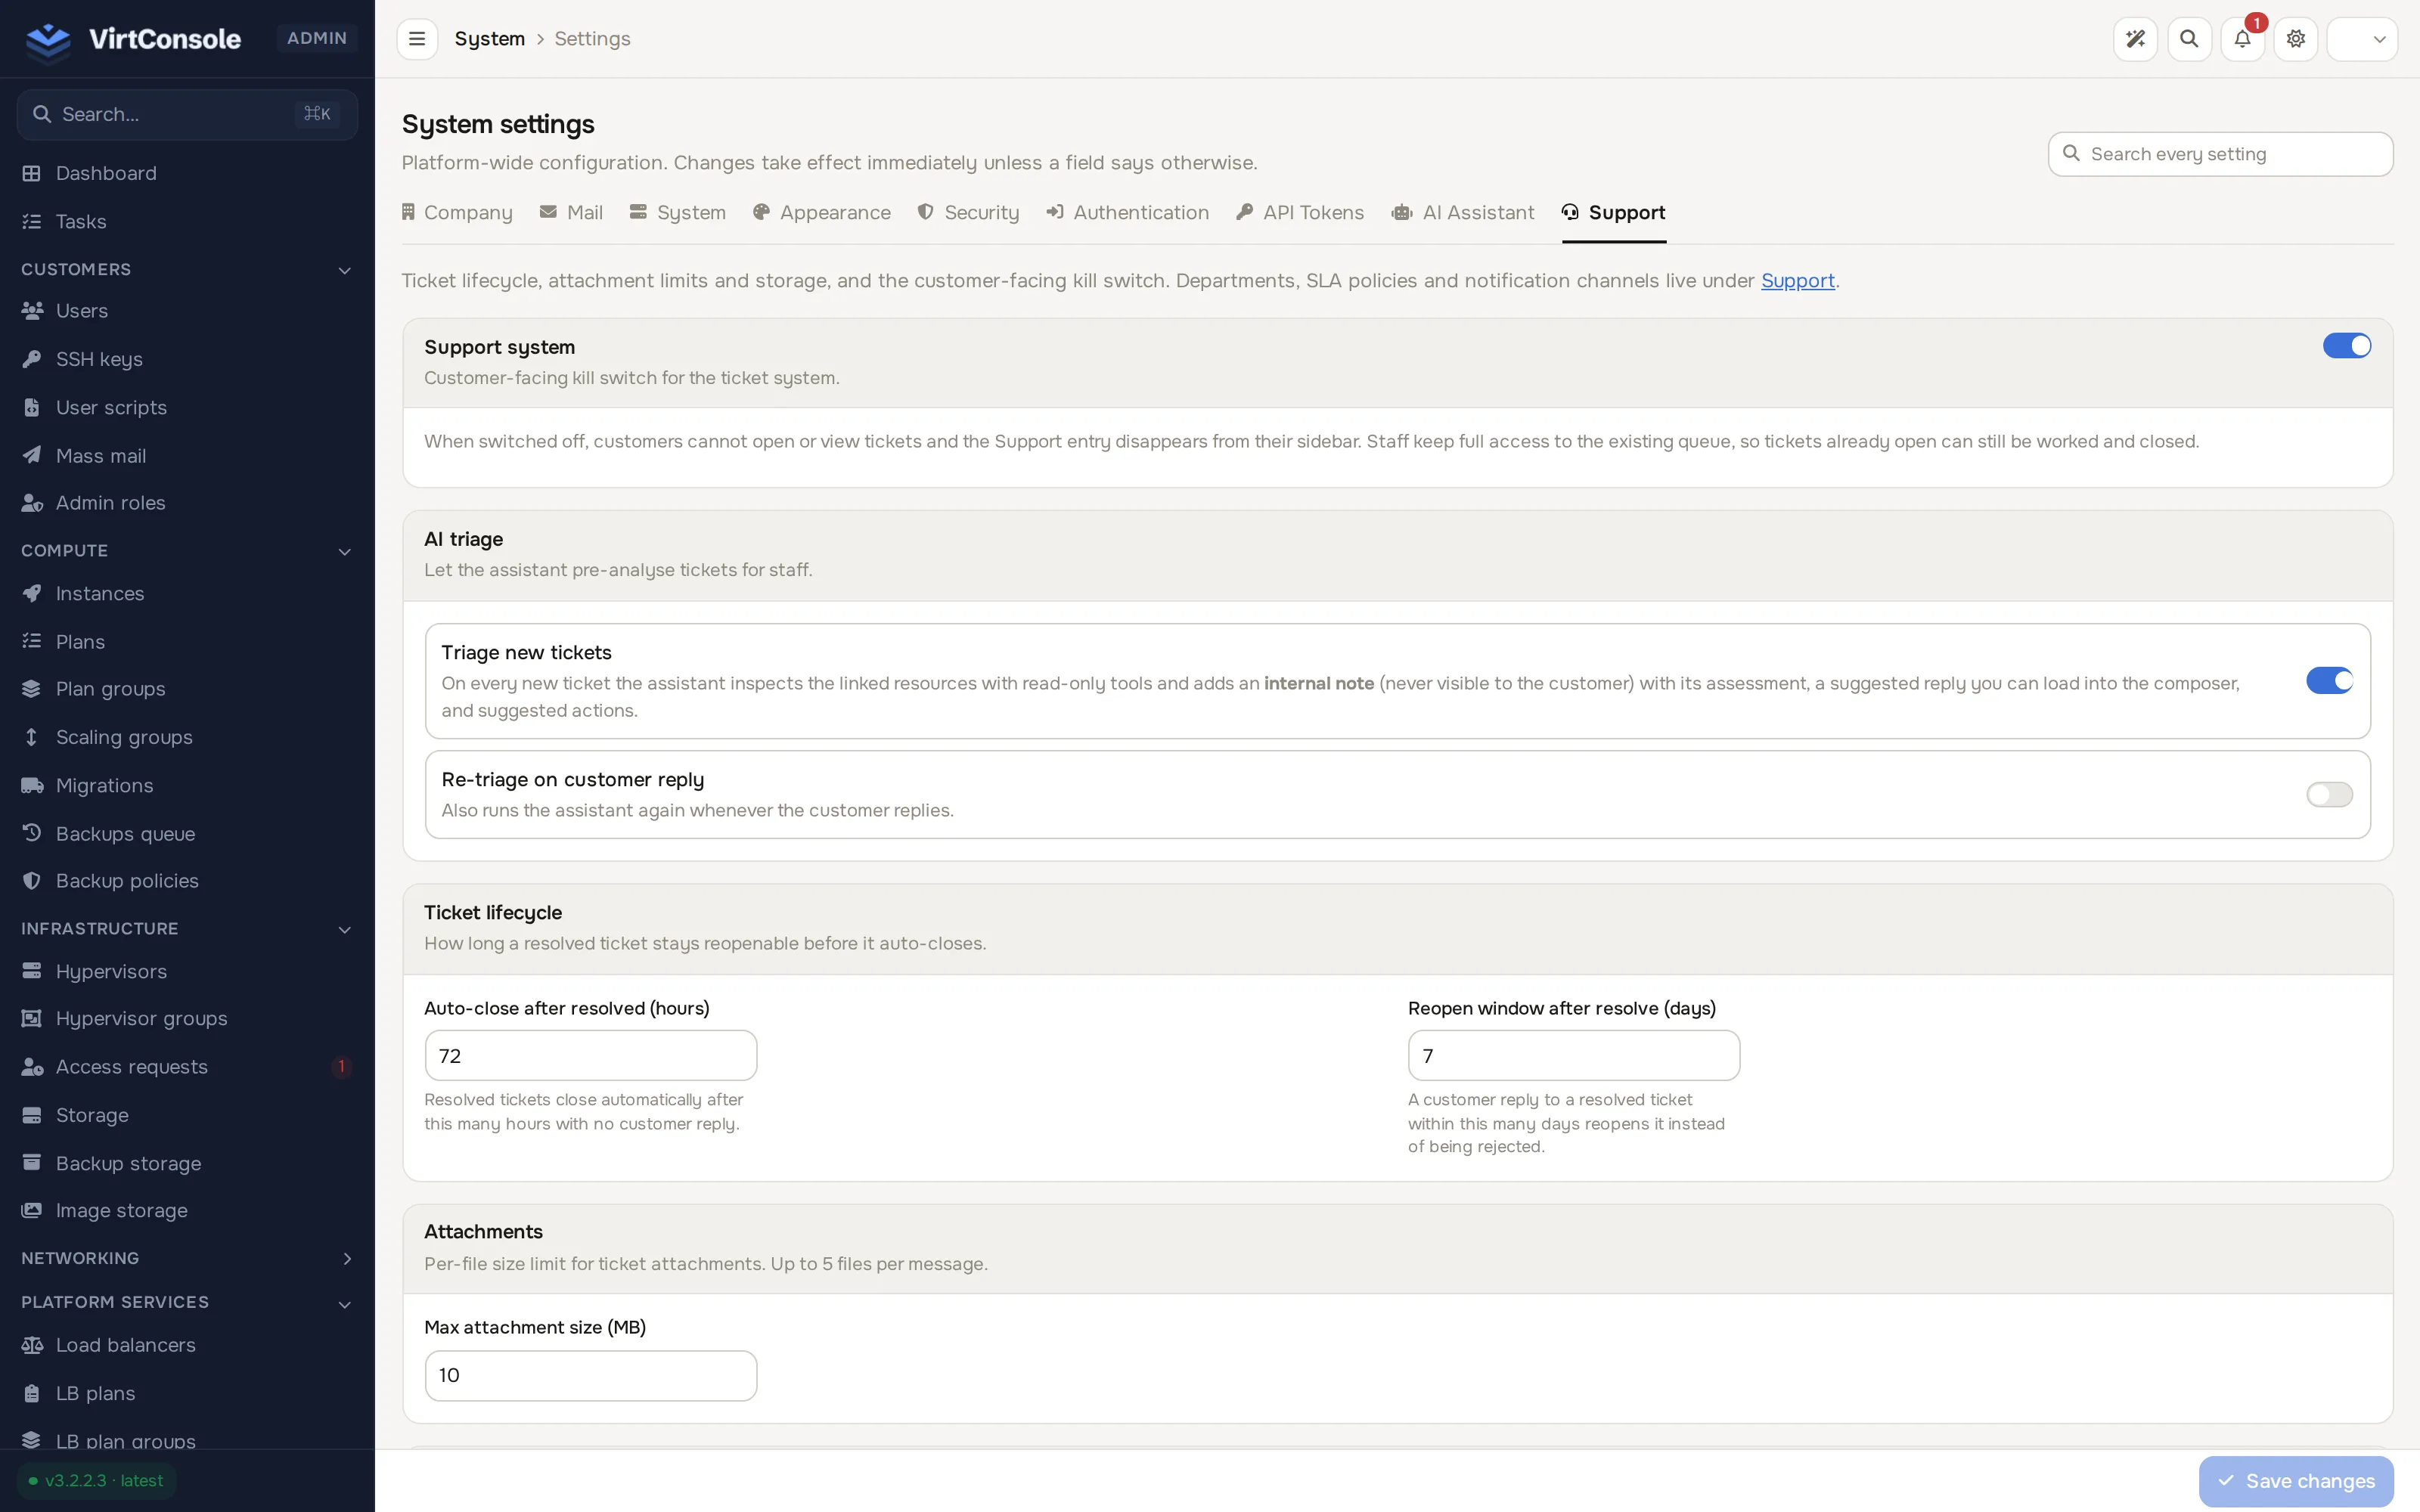Click the theme gear icon in top bar

pos(2296,39)
